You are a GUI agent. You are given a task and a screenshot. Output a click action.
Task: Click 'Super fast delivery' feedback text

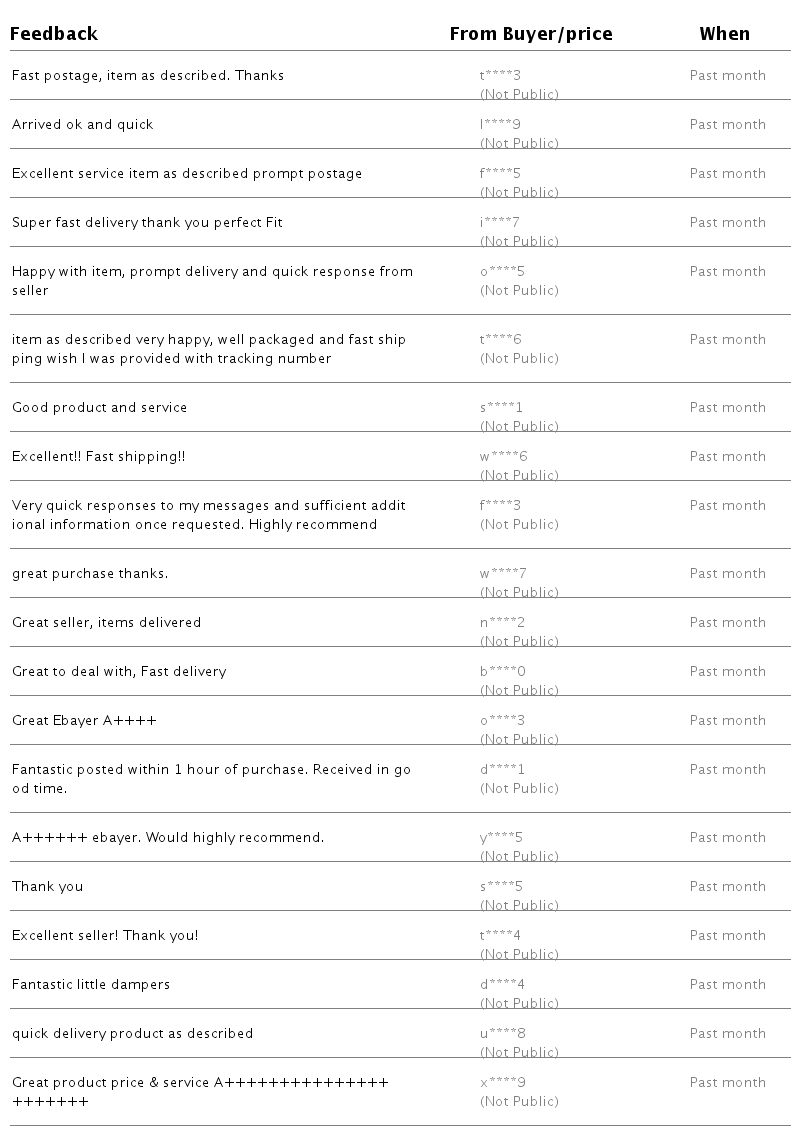[x=147, y=223]
